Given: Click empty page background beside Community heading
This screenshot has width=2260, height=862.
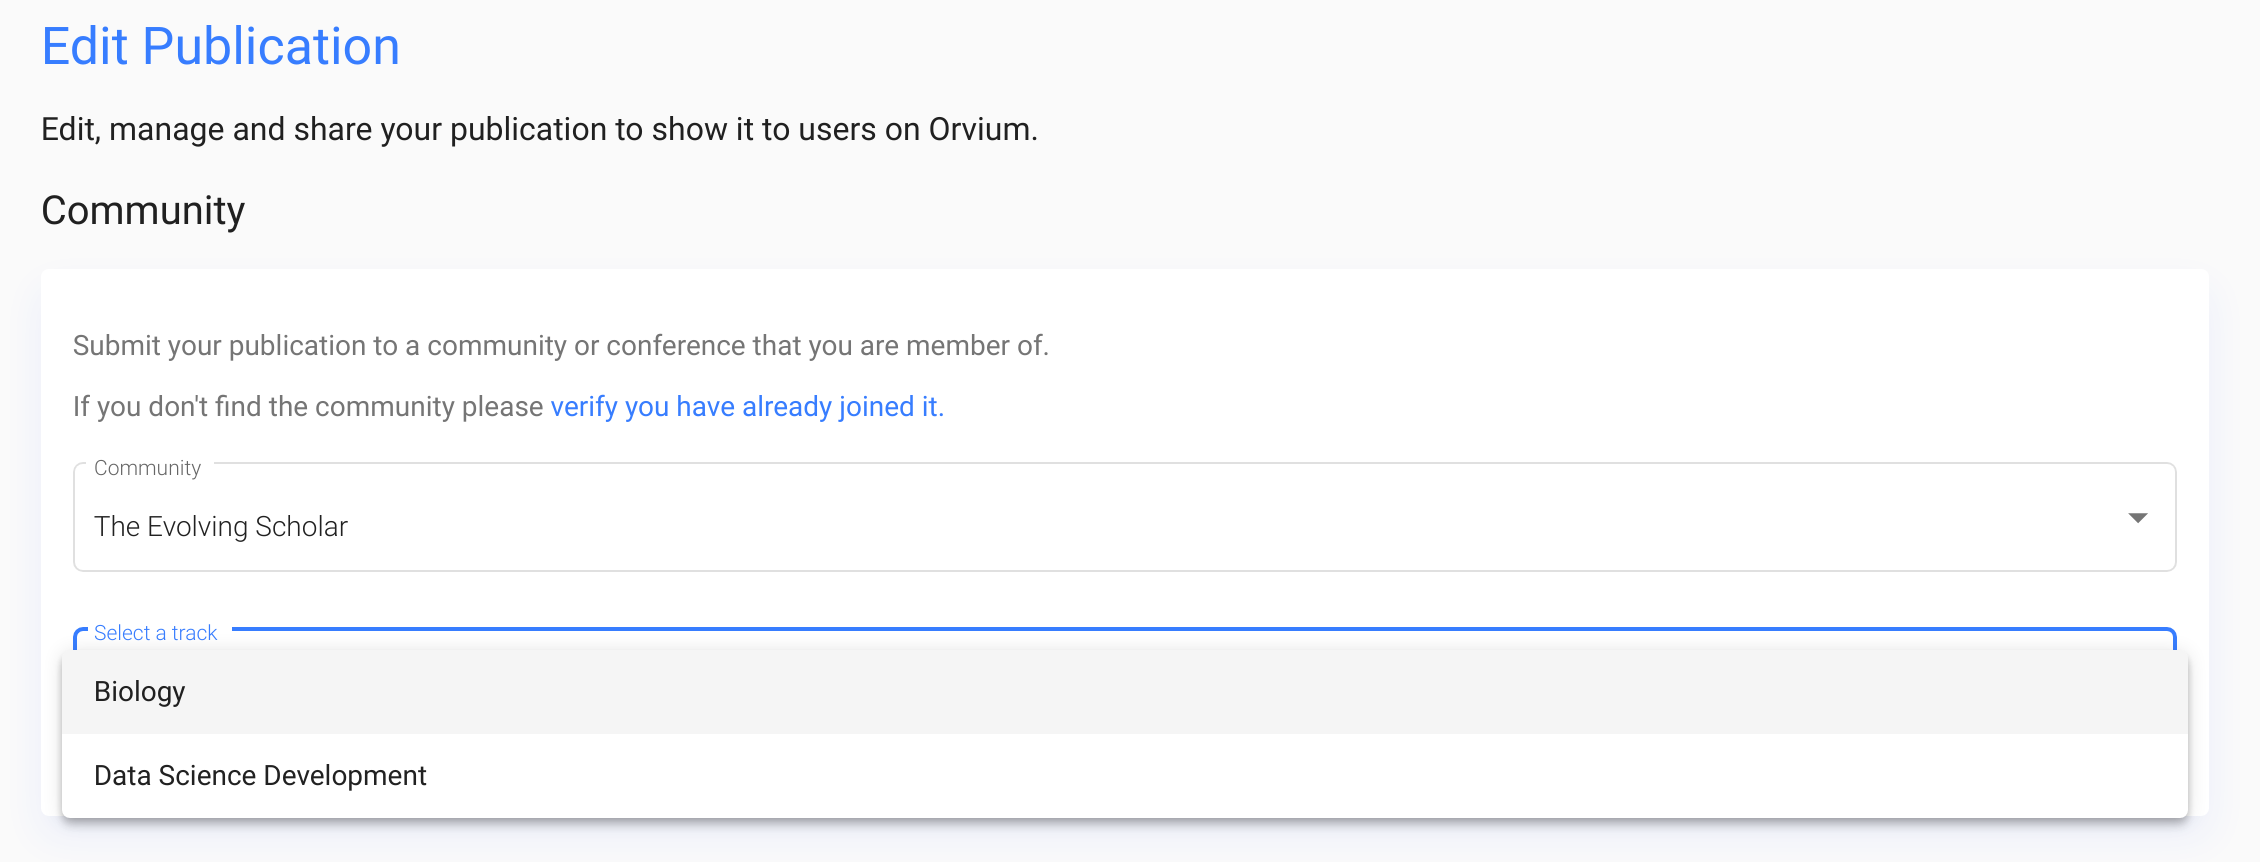Looking at the screenshot, I should 1200,211.
